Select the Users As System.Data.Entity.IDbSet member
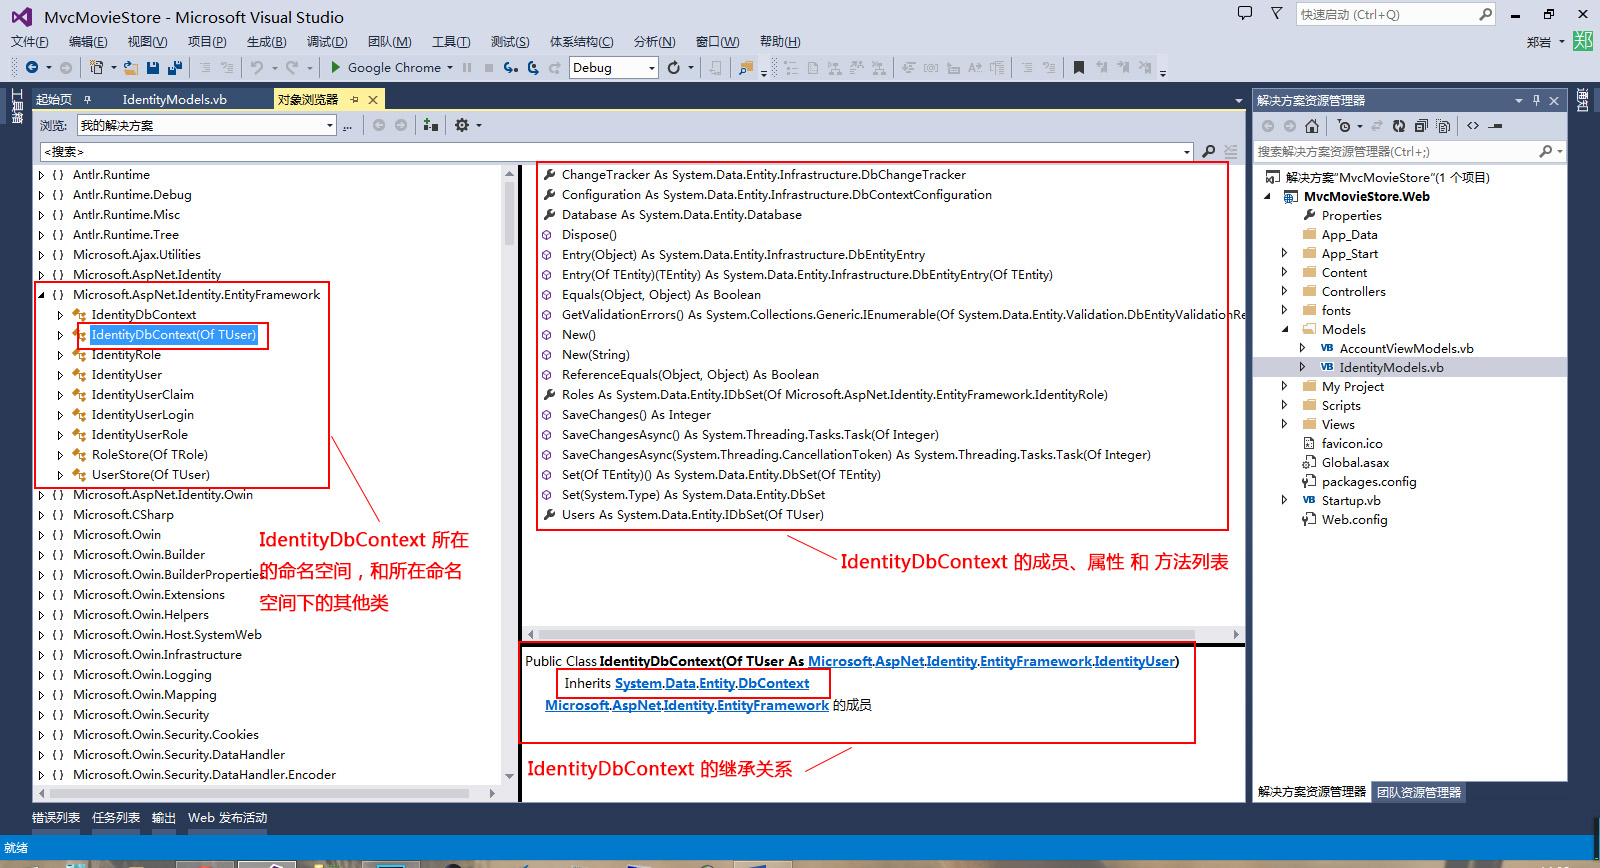 (692, 515)
